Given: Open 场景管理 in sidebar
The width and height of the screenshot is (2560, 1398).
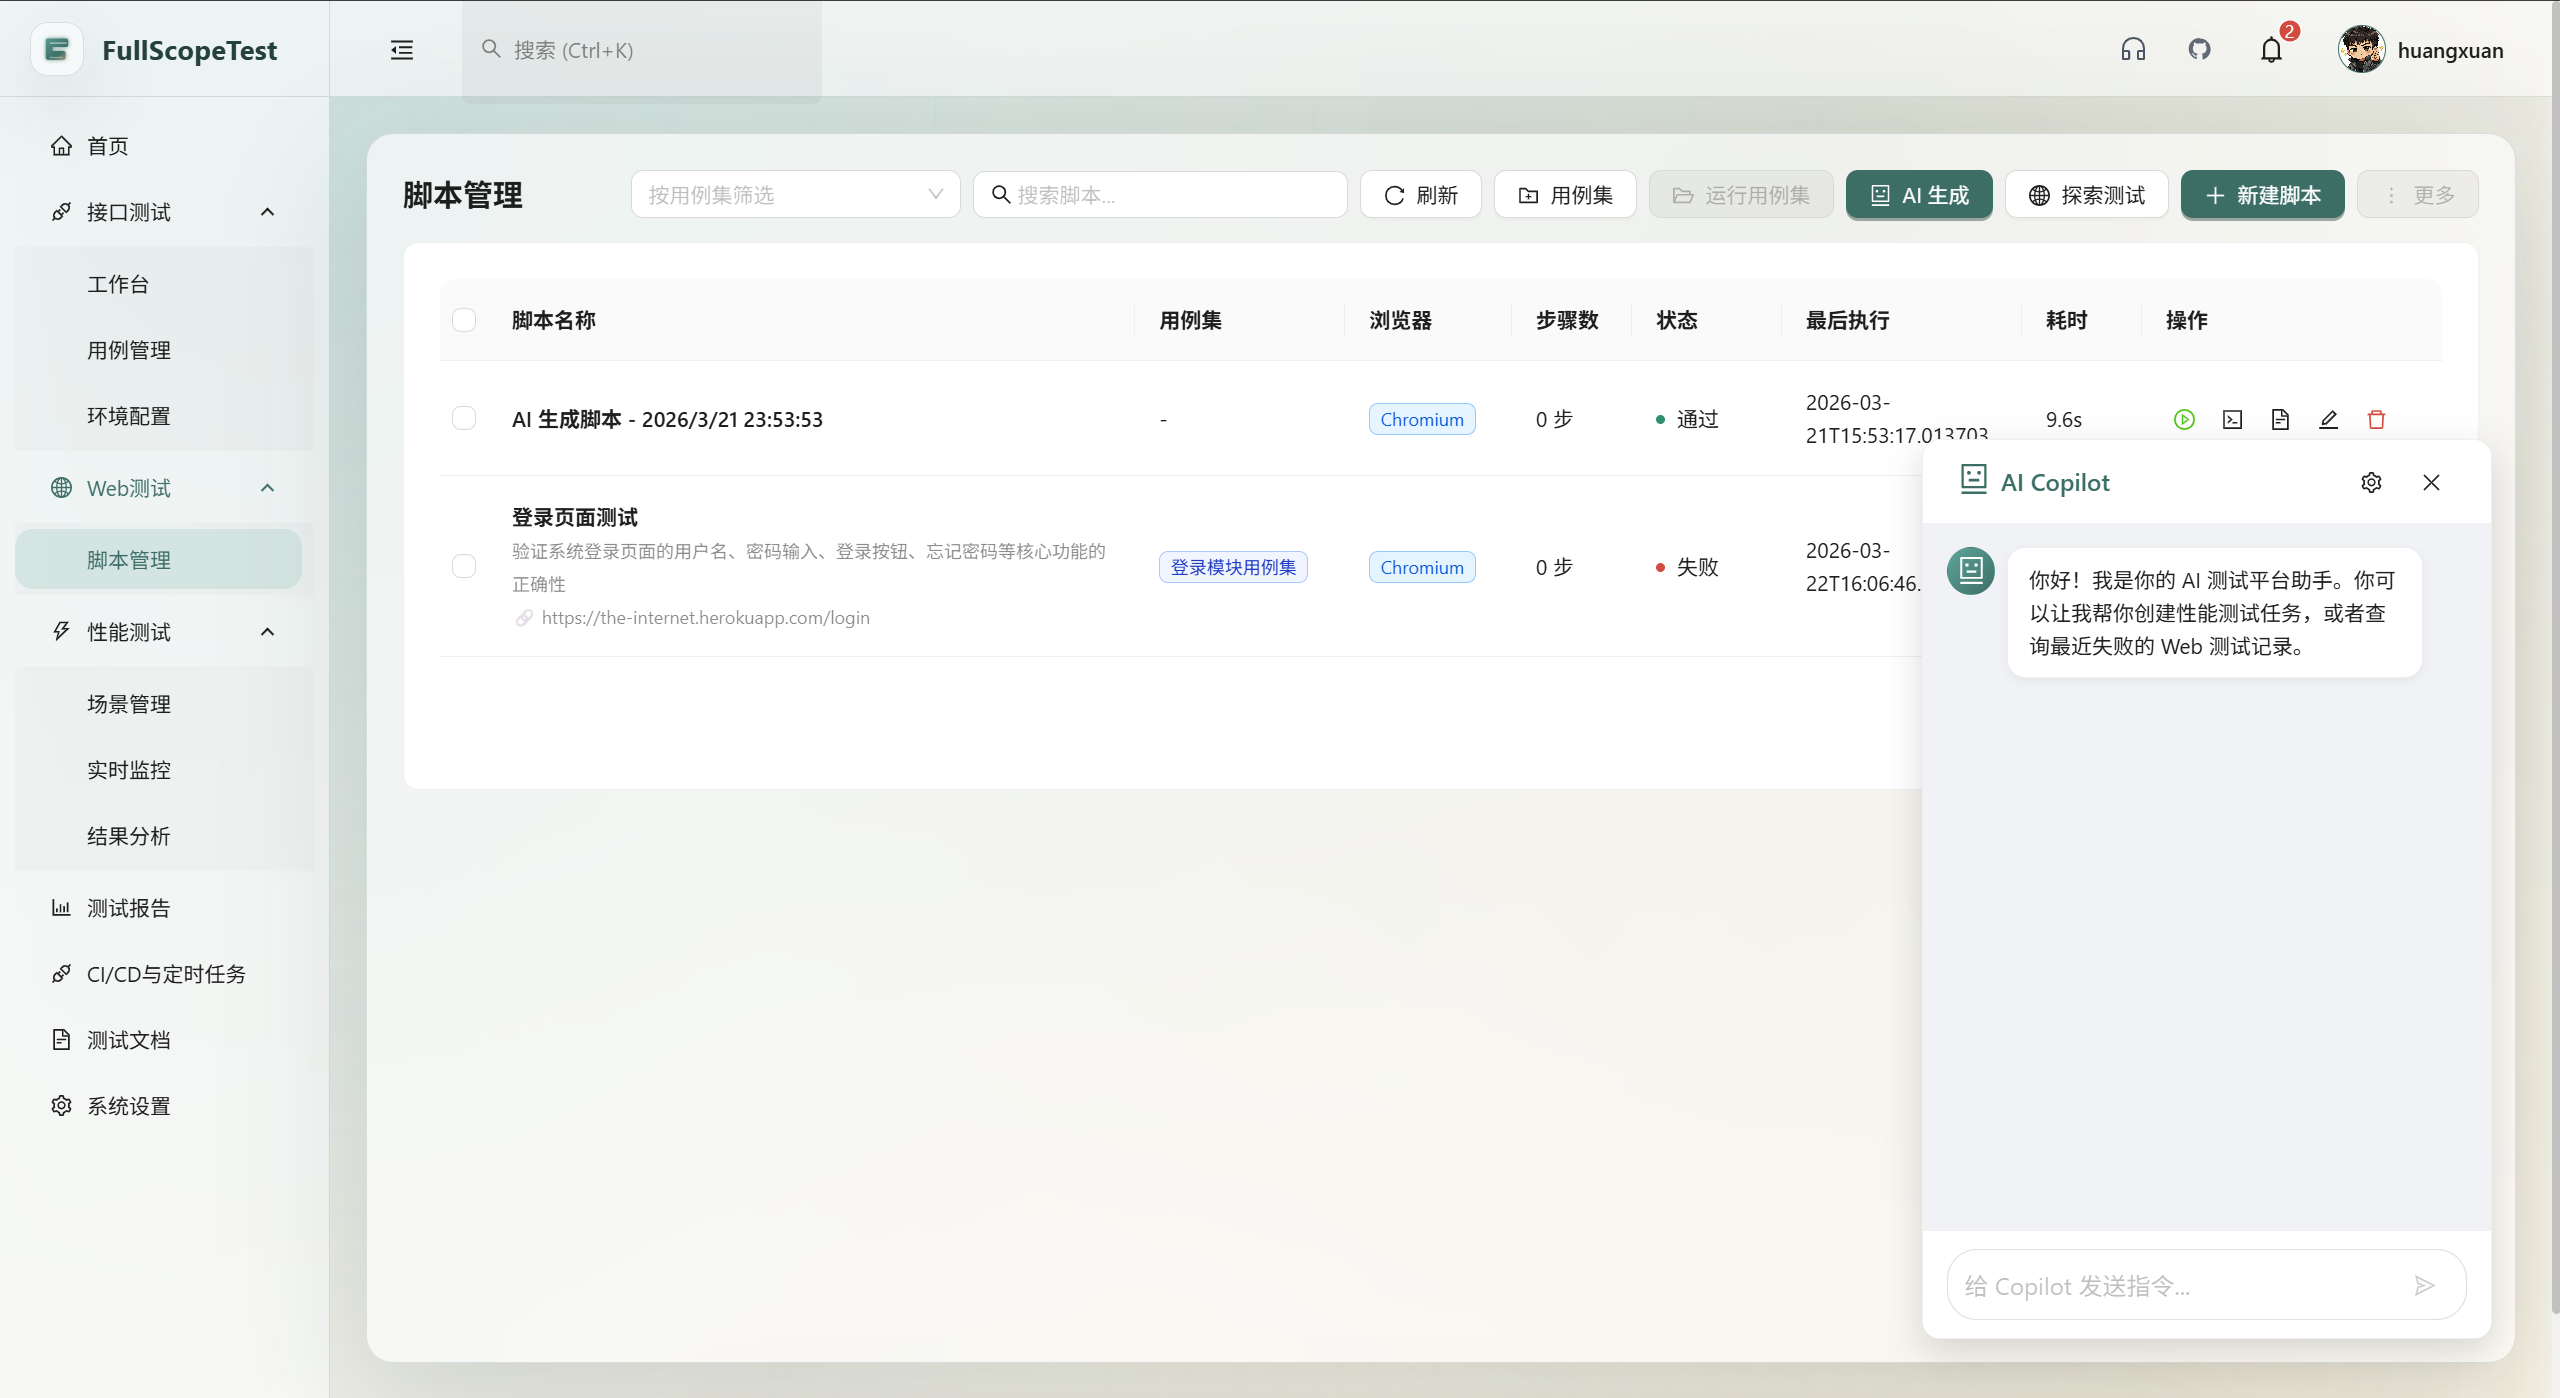Looking at the screenshot, I should pyautogui.click(x=164, y=704).
